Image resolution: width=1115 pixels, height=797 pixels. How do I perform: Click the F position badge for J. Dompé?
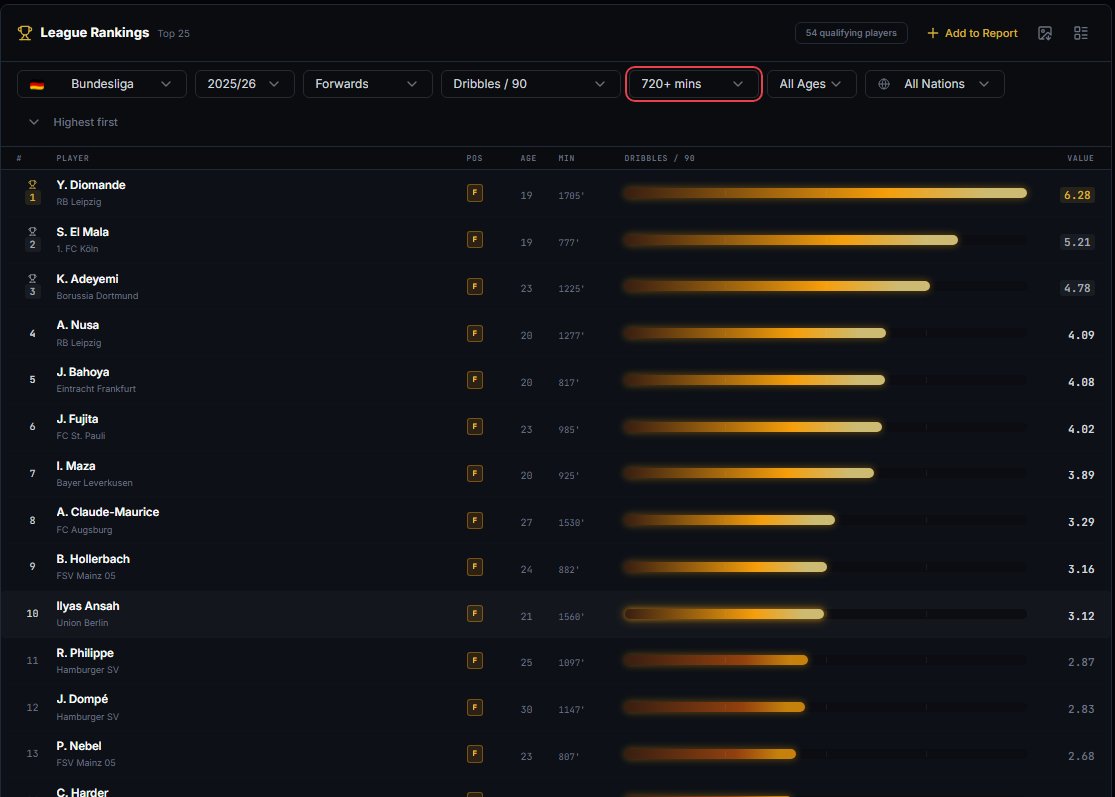tap(475, 707)
